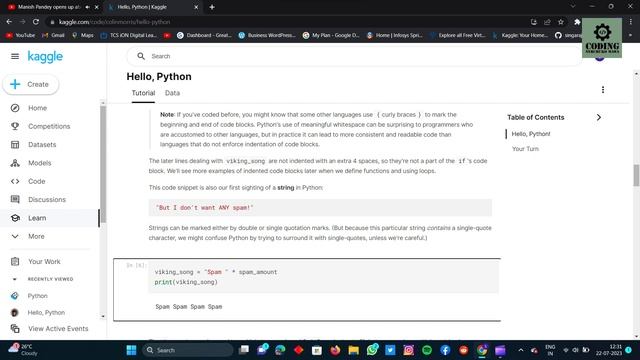This screenshot has height=360, width=640.
Task: Open the TCS iON Digital Learning bookmark
Action: (129, 36)
